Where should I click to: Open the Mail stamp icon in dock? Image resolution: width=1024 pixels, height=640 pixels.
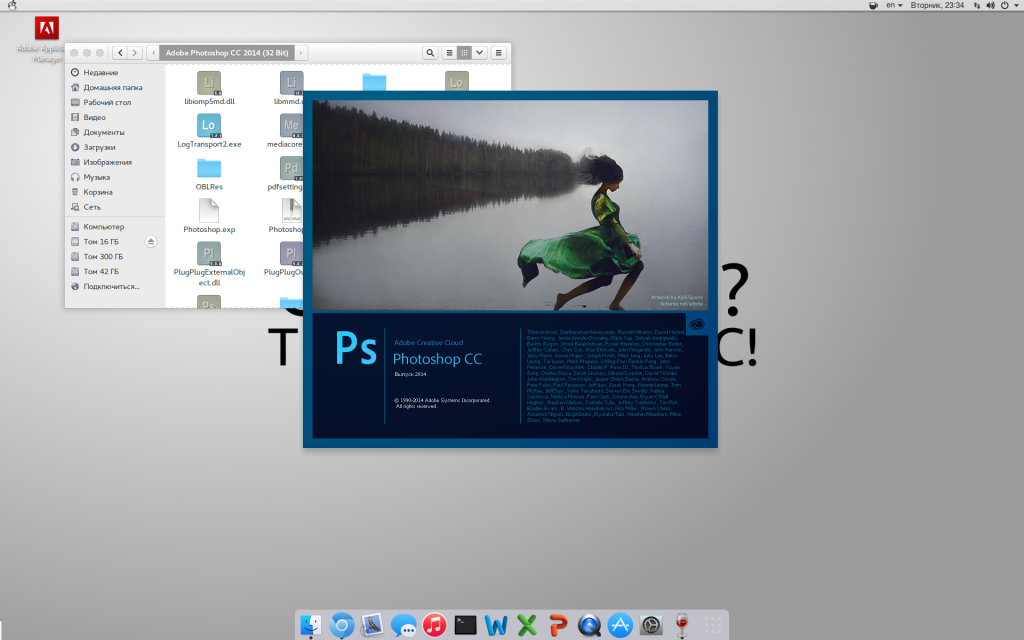pos(372,626)
